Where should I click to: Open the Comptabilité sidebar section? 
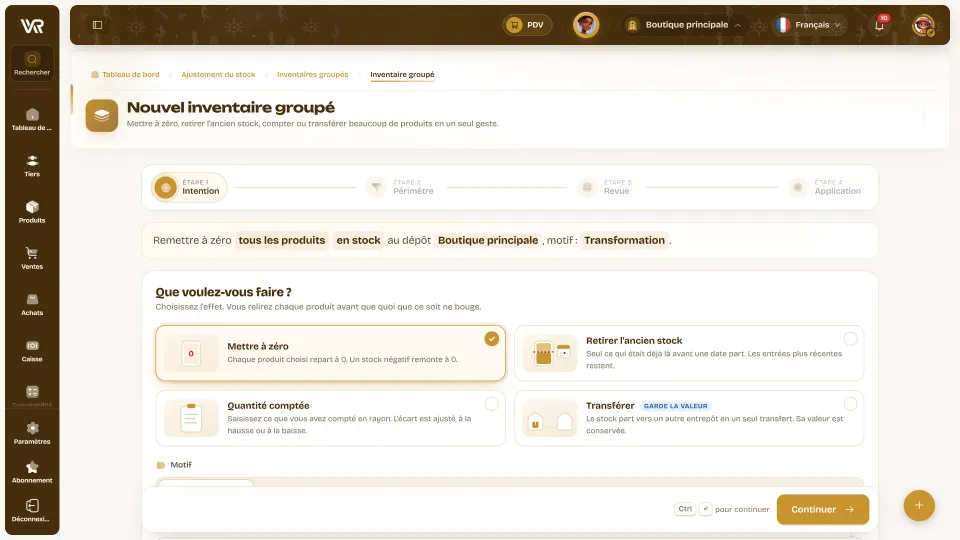(32, 395)
